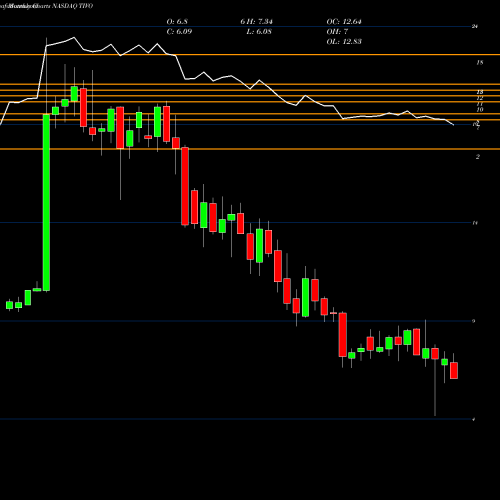This screenshot has width=500, height=500.
Task: Select the "OH: 7" reading
Action: (x=337, y=32)
